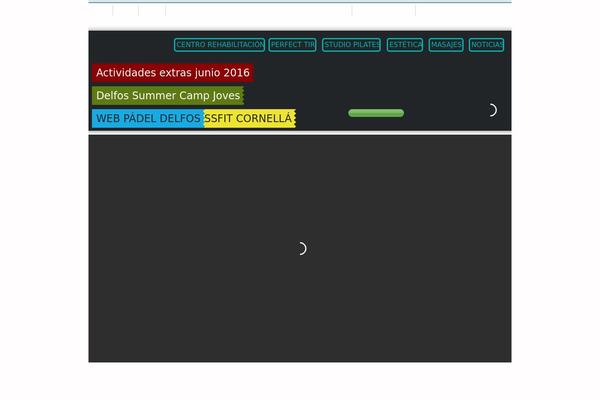Screen dimensions: 600x400
Task: Go to the Studio Pilates section
Action: pyautogui.click(x=351, y=45)
